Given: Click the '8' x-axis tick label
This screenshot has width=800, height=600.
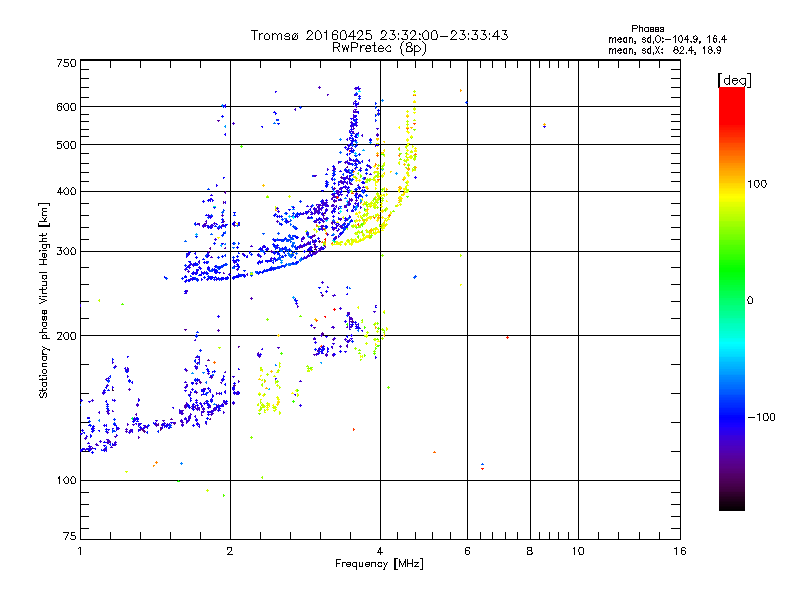Looking at the screenshot, I should click(x=530, y=551).
